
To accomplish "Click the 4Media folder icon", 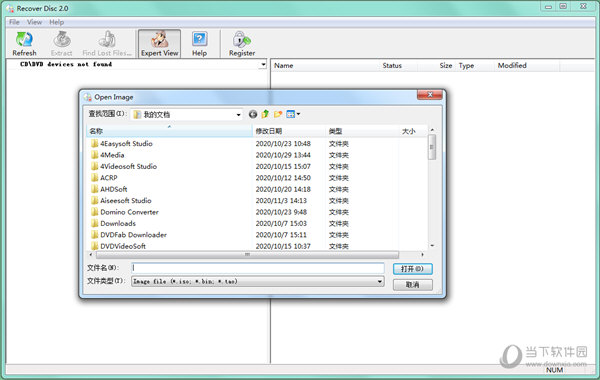I will [95, 155].
